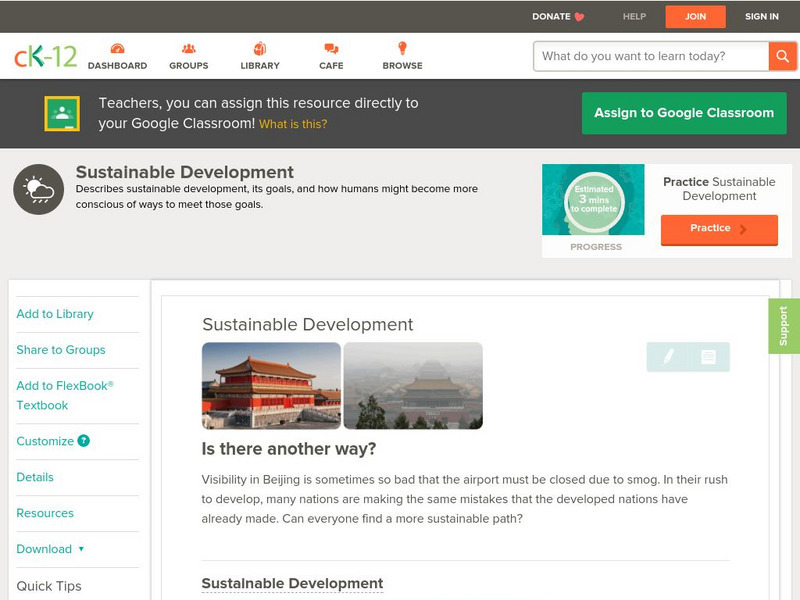Select the highlighter annotation icon
The image size is (800, 600).
click(x=667, y=357)
